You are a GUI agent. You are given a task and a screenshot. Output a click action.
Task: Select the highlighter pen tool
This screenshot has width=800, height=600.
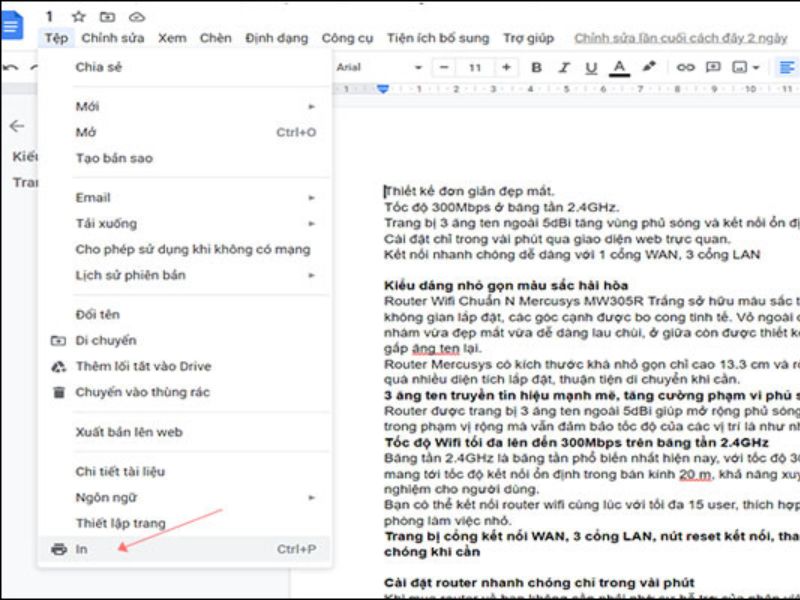pyautogui.click(x=649, y=68)
